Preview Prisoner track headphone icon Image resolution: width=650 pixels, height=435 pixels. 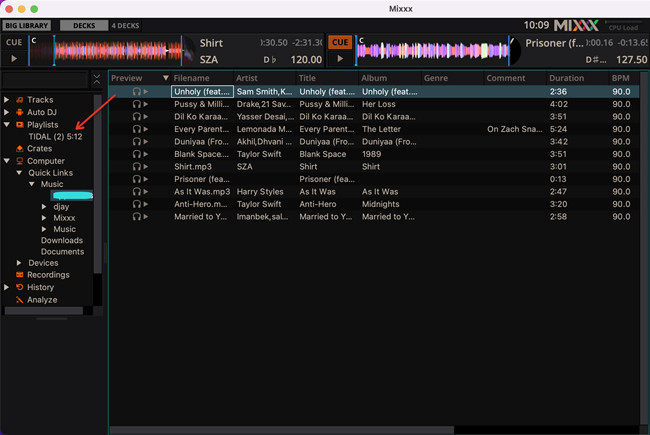click(136, 179)
